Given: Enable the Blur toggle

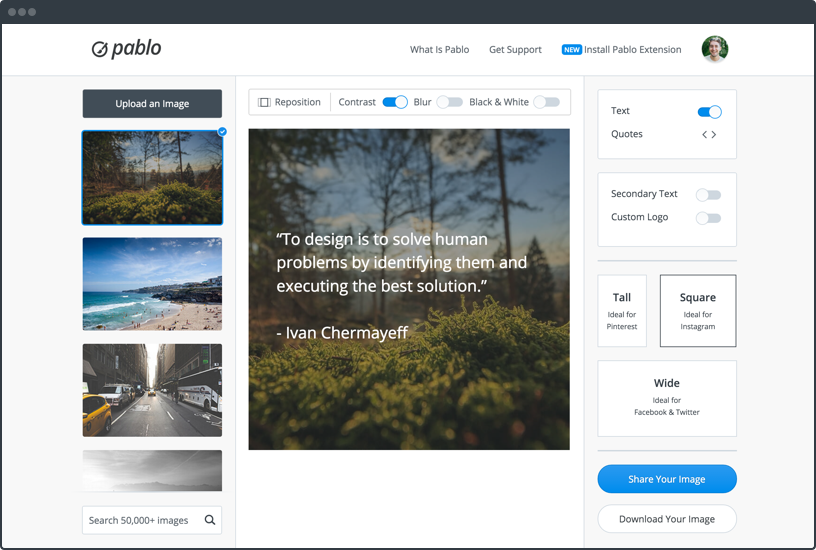Looking at the screenshot, I should coord(450,102).
